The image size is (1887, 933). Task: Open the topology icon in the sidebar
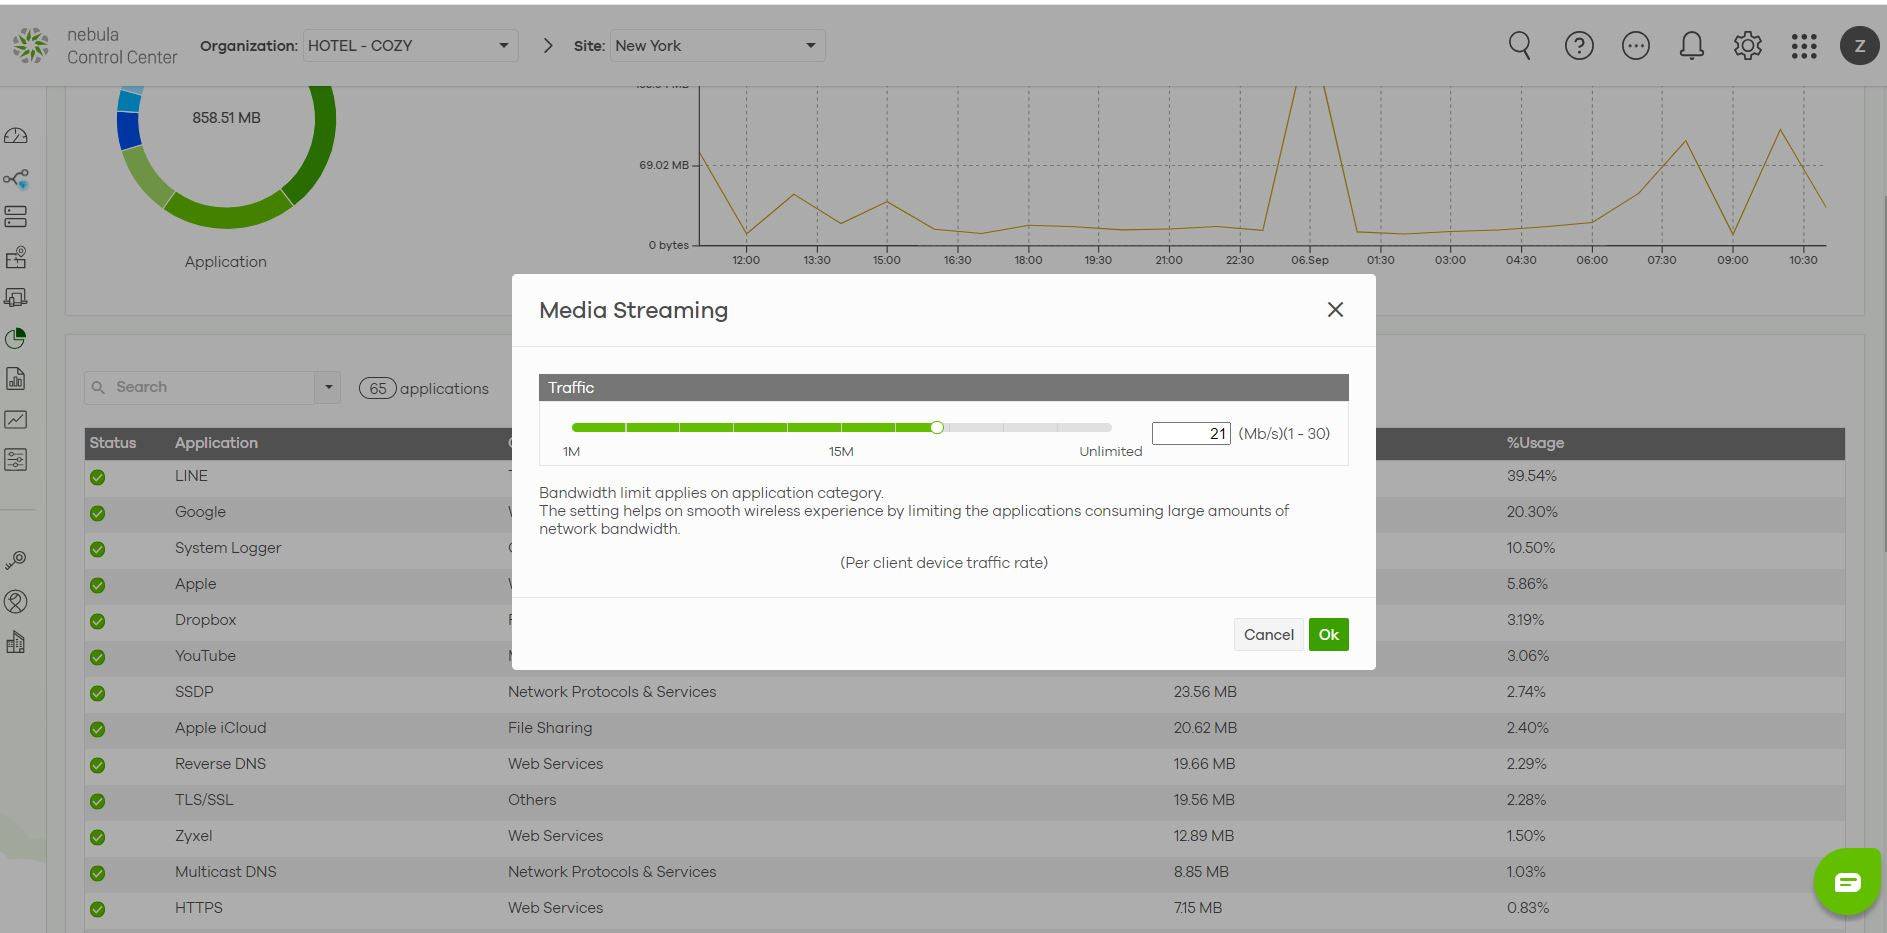pos(16,179)
